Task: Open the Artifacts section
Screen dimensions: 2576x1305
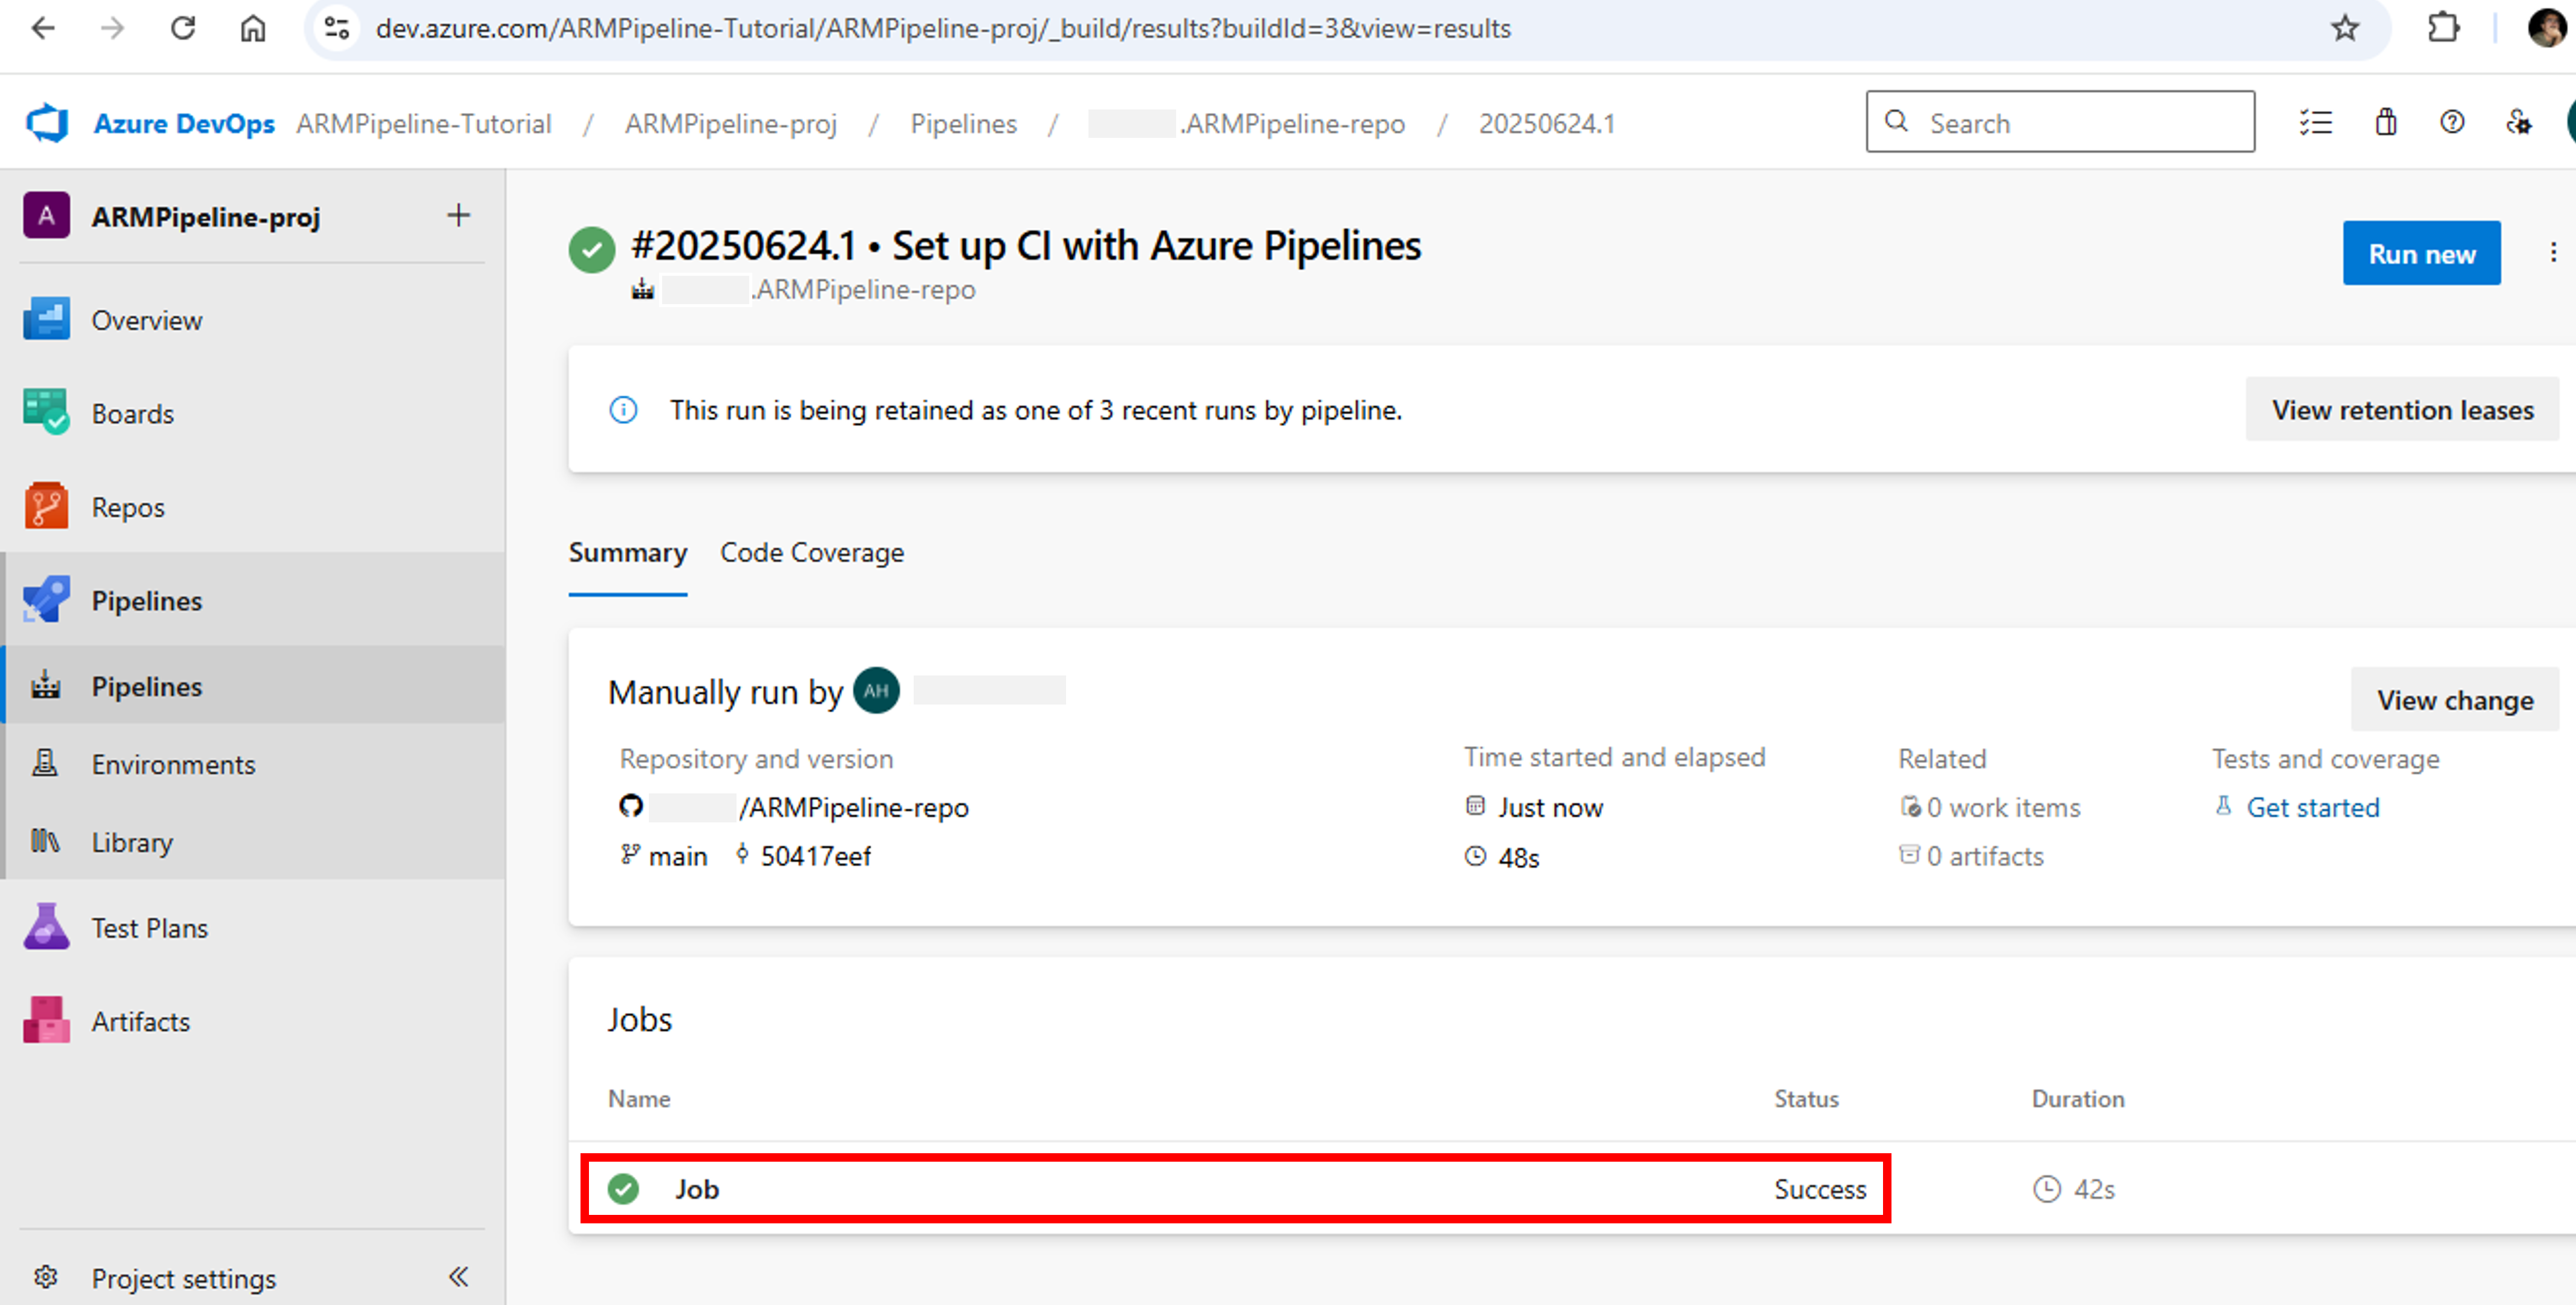Action: click(x=140, y=1021)
